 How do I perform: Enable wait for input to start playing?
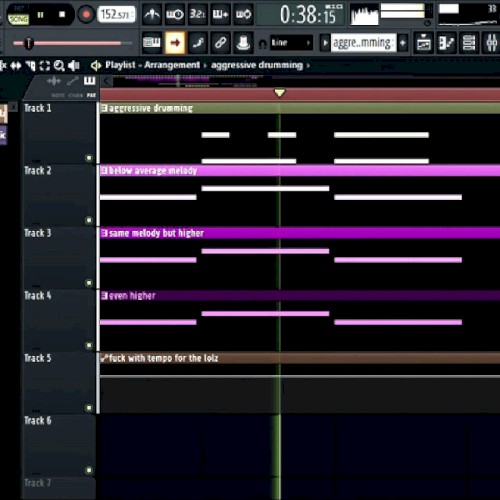[175, 15]
